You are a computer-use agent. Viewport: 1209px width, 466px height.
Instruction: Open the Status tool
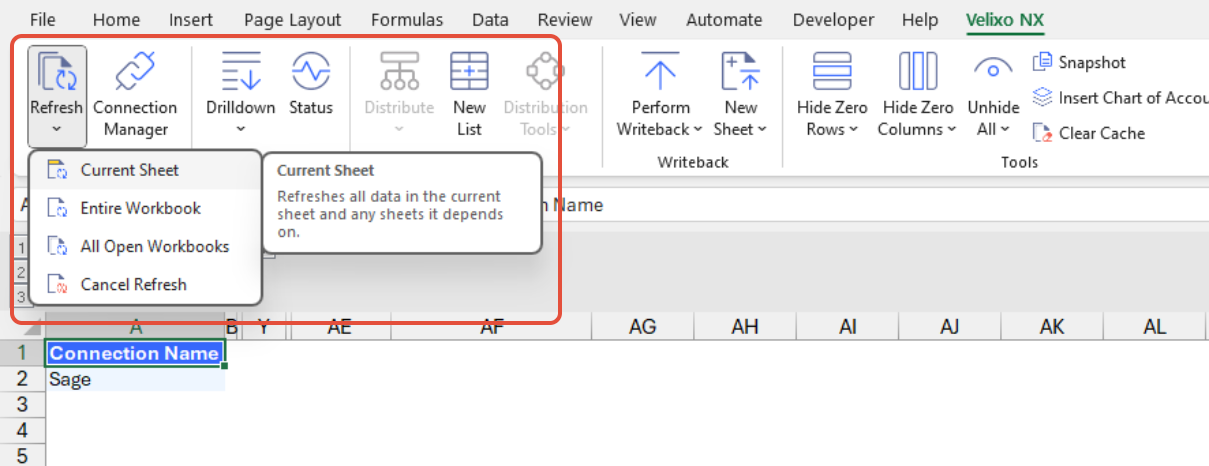[x=311, y=85]
